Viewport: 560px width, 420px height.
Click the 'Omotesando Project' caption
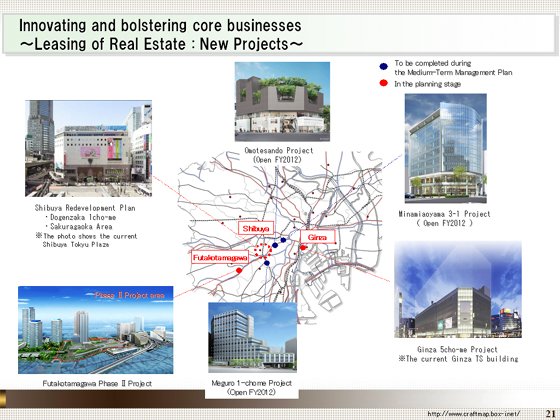[x=279, y=150]
